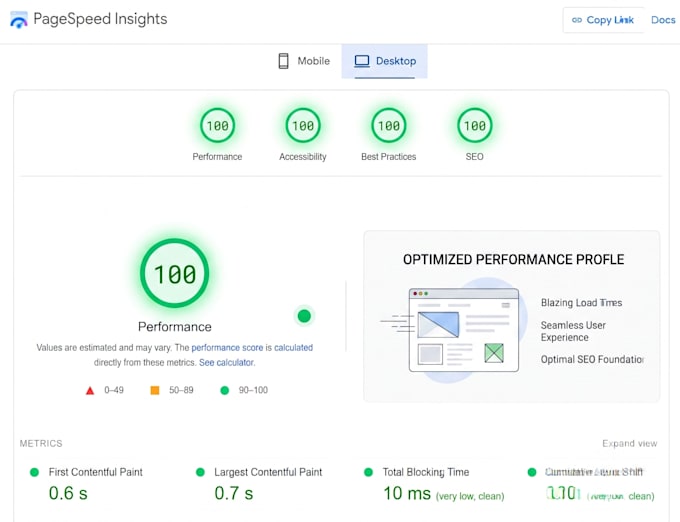Click the Blazing Load Times text
This screenshot has width=680, height=522.
click(582, 303)
